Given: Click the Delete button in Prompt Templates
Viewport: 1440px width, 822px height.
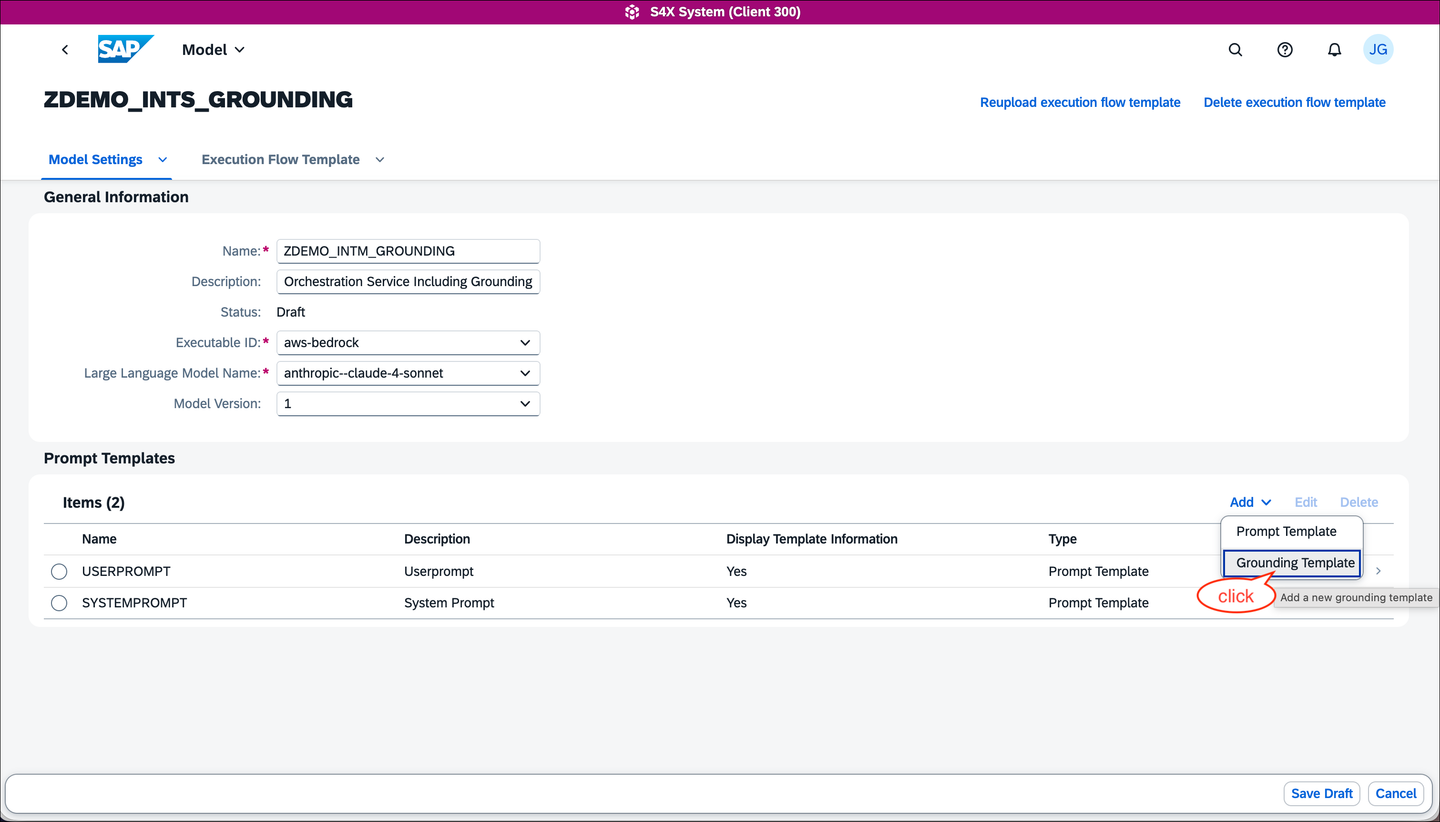Looking at the screenshot, I should click(1359, 502).
